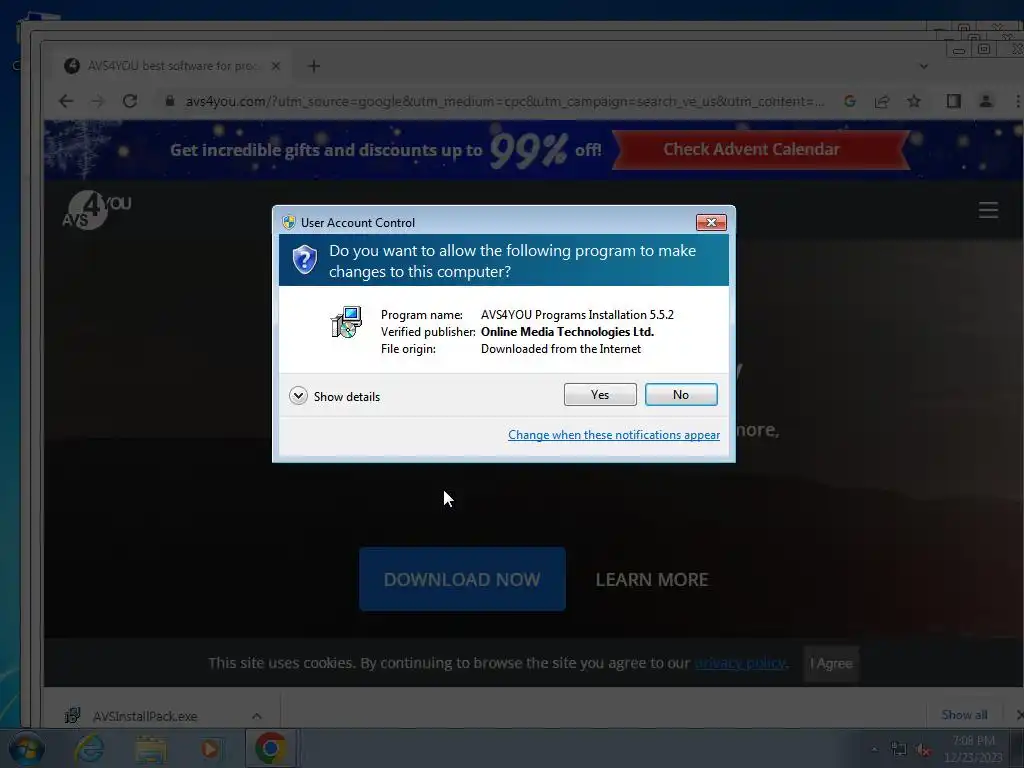
Task: Click the installer program icon in dialog
Action: click(x=346, y=322)
